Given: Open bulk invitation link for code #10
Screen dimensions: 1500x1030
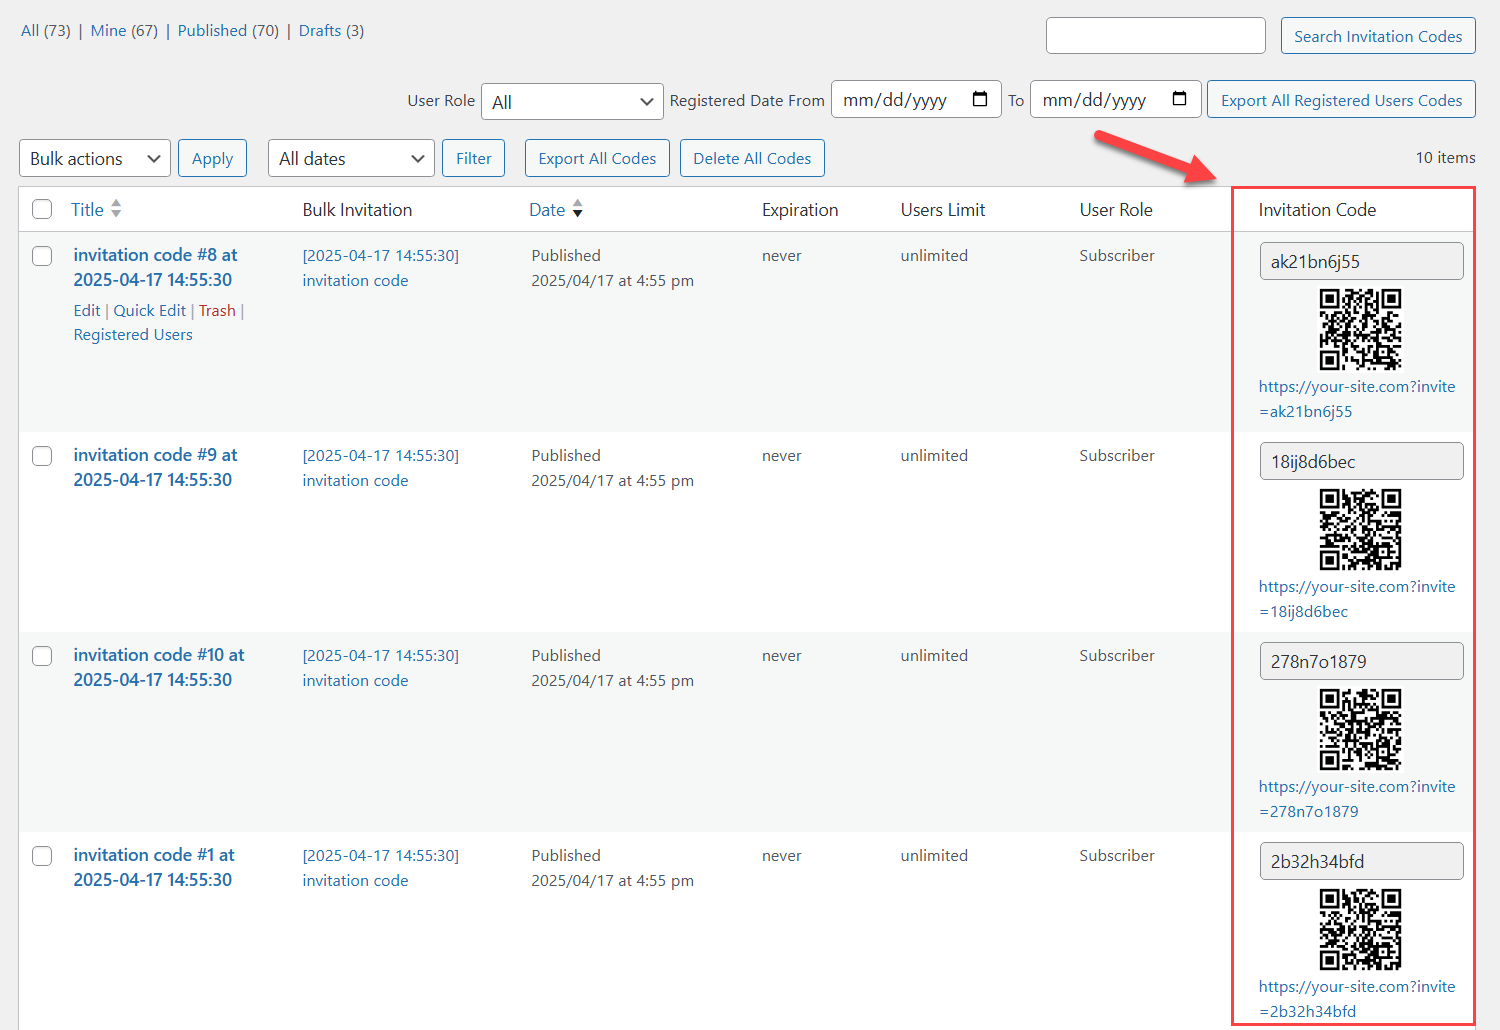Looking at the screenshot, I should (x=380, y=668).
